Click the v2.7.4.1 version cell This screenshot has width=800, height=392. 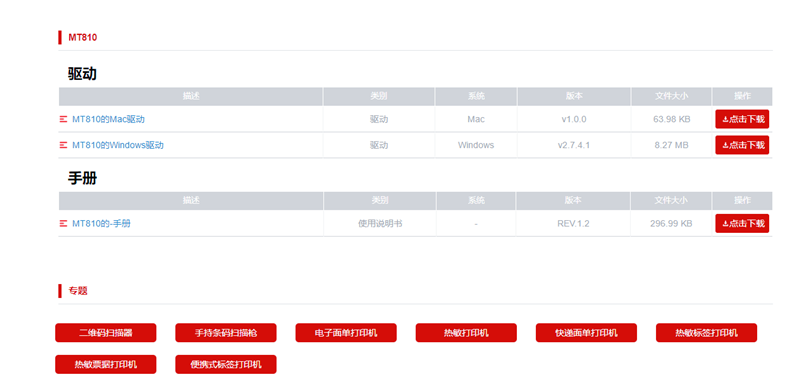(574, 145)
